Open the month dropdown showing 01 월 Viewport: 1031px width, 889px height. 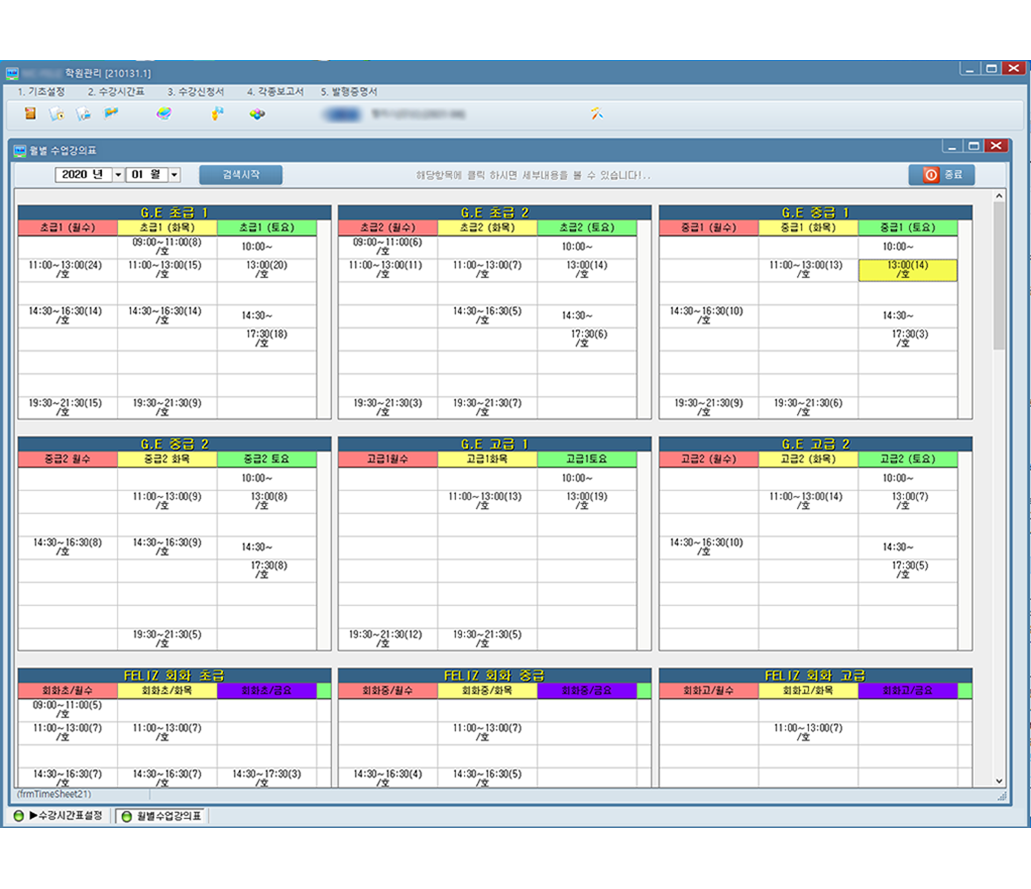click(174, 175)
